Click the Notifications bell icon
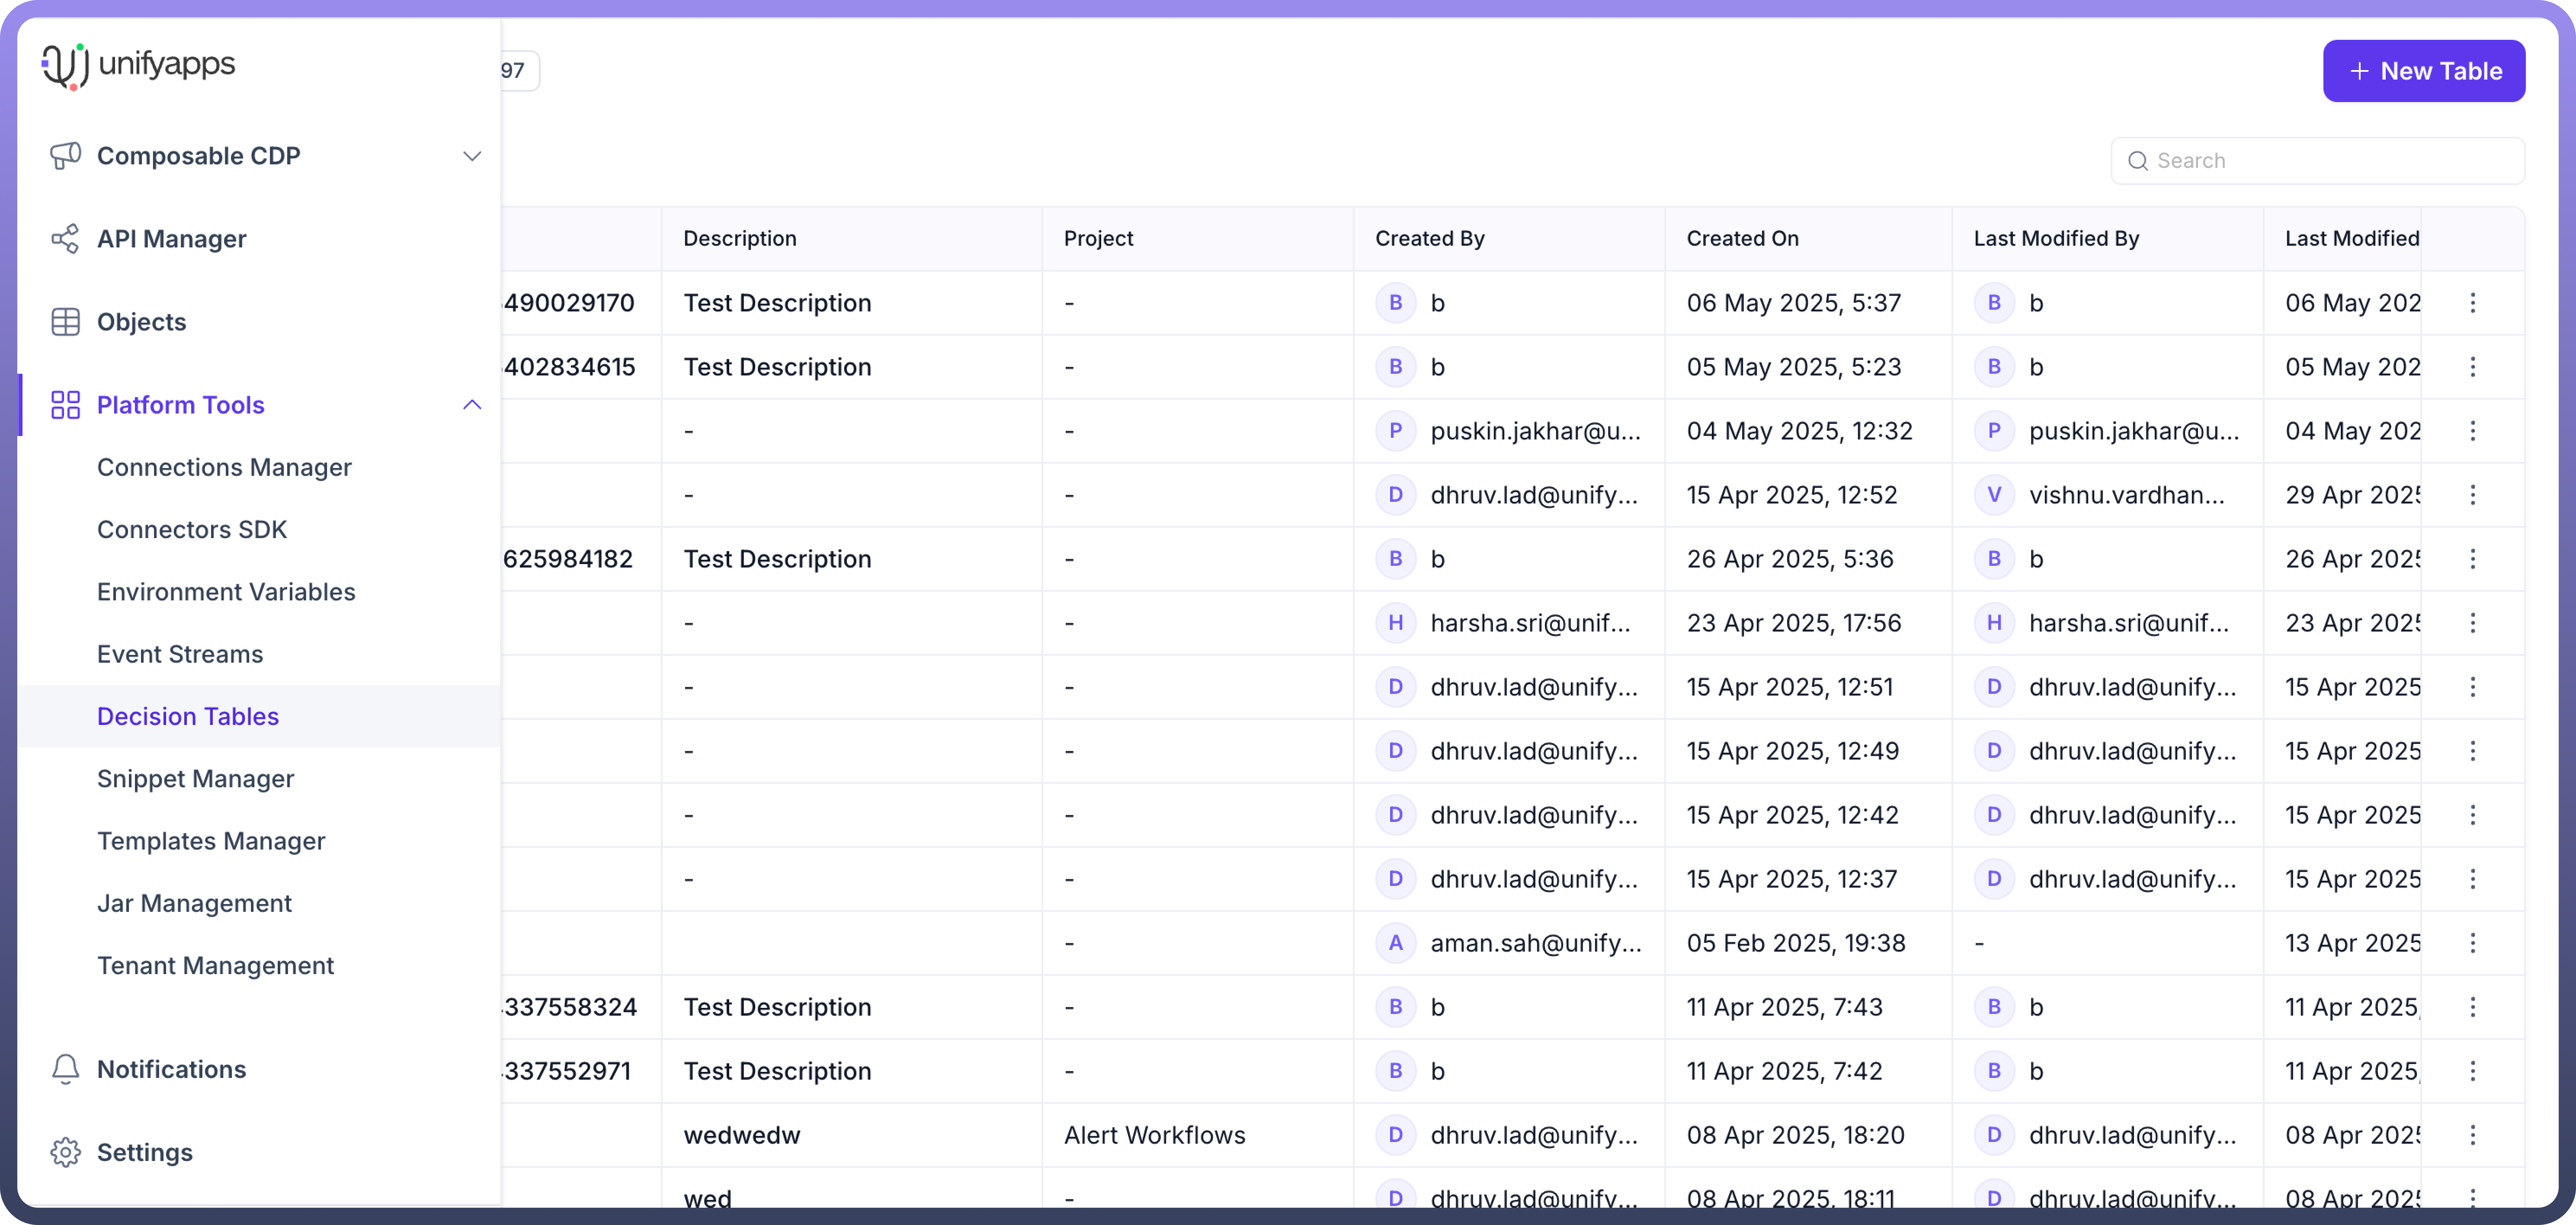 click(x=65, y=1069)
